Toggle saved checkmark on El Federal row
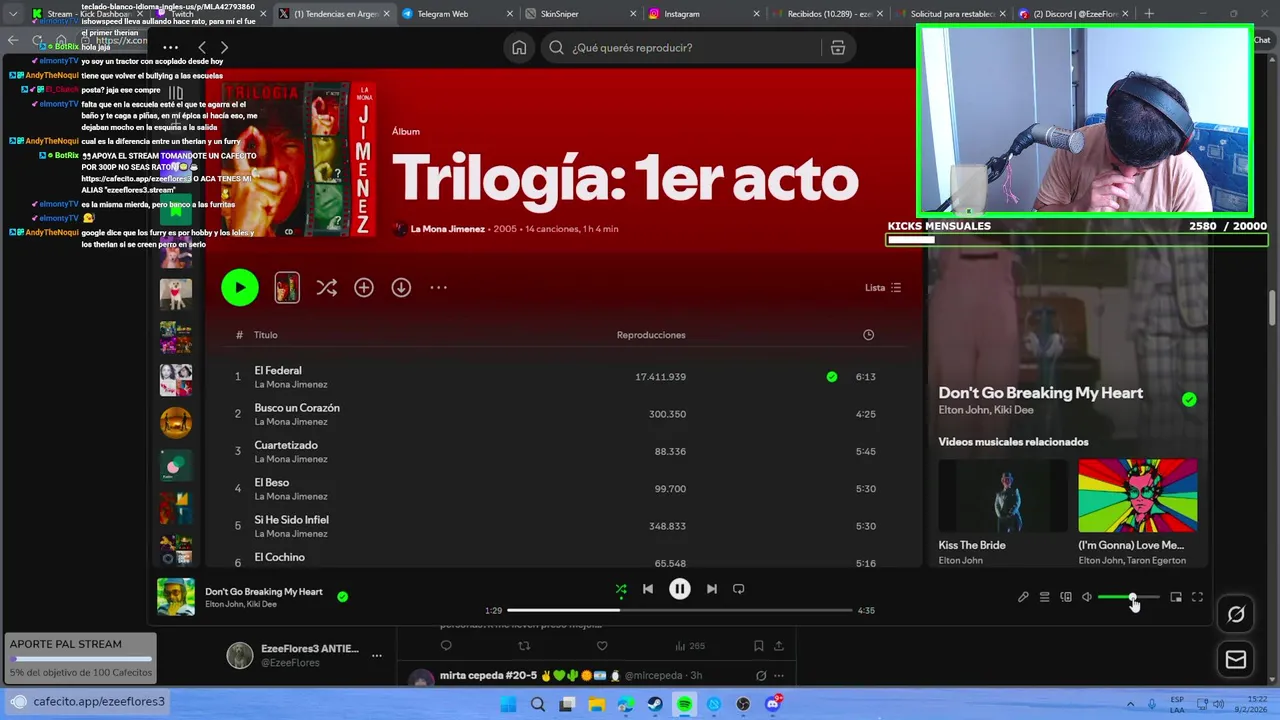Viewport: 1280px width, 720px height. tap(832, 377)
